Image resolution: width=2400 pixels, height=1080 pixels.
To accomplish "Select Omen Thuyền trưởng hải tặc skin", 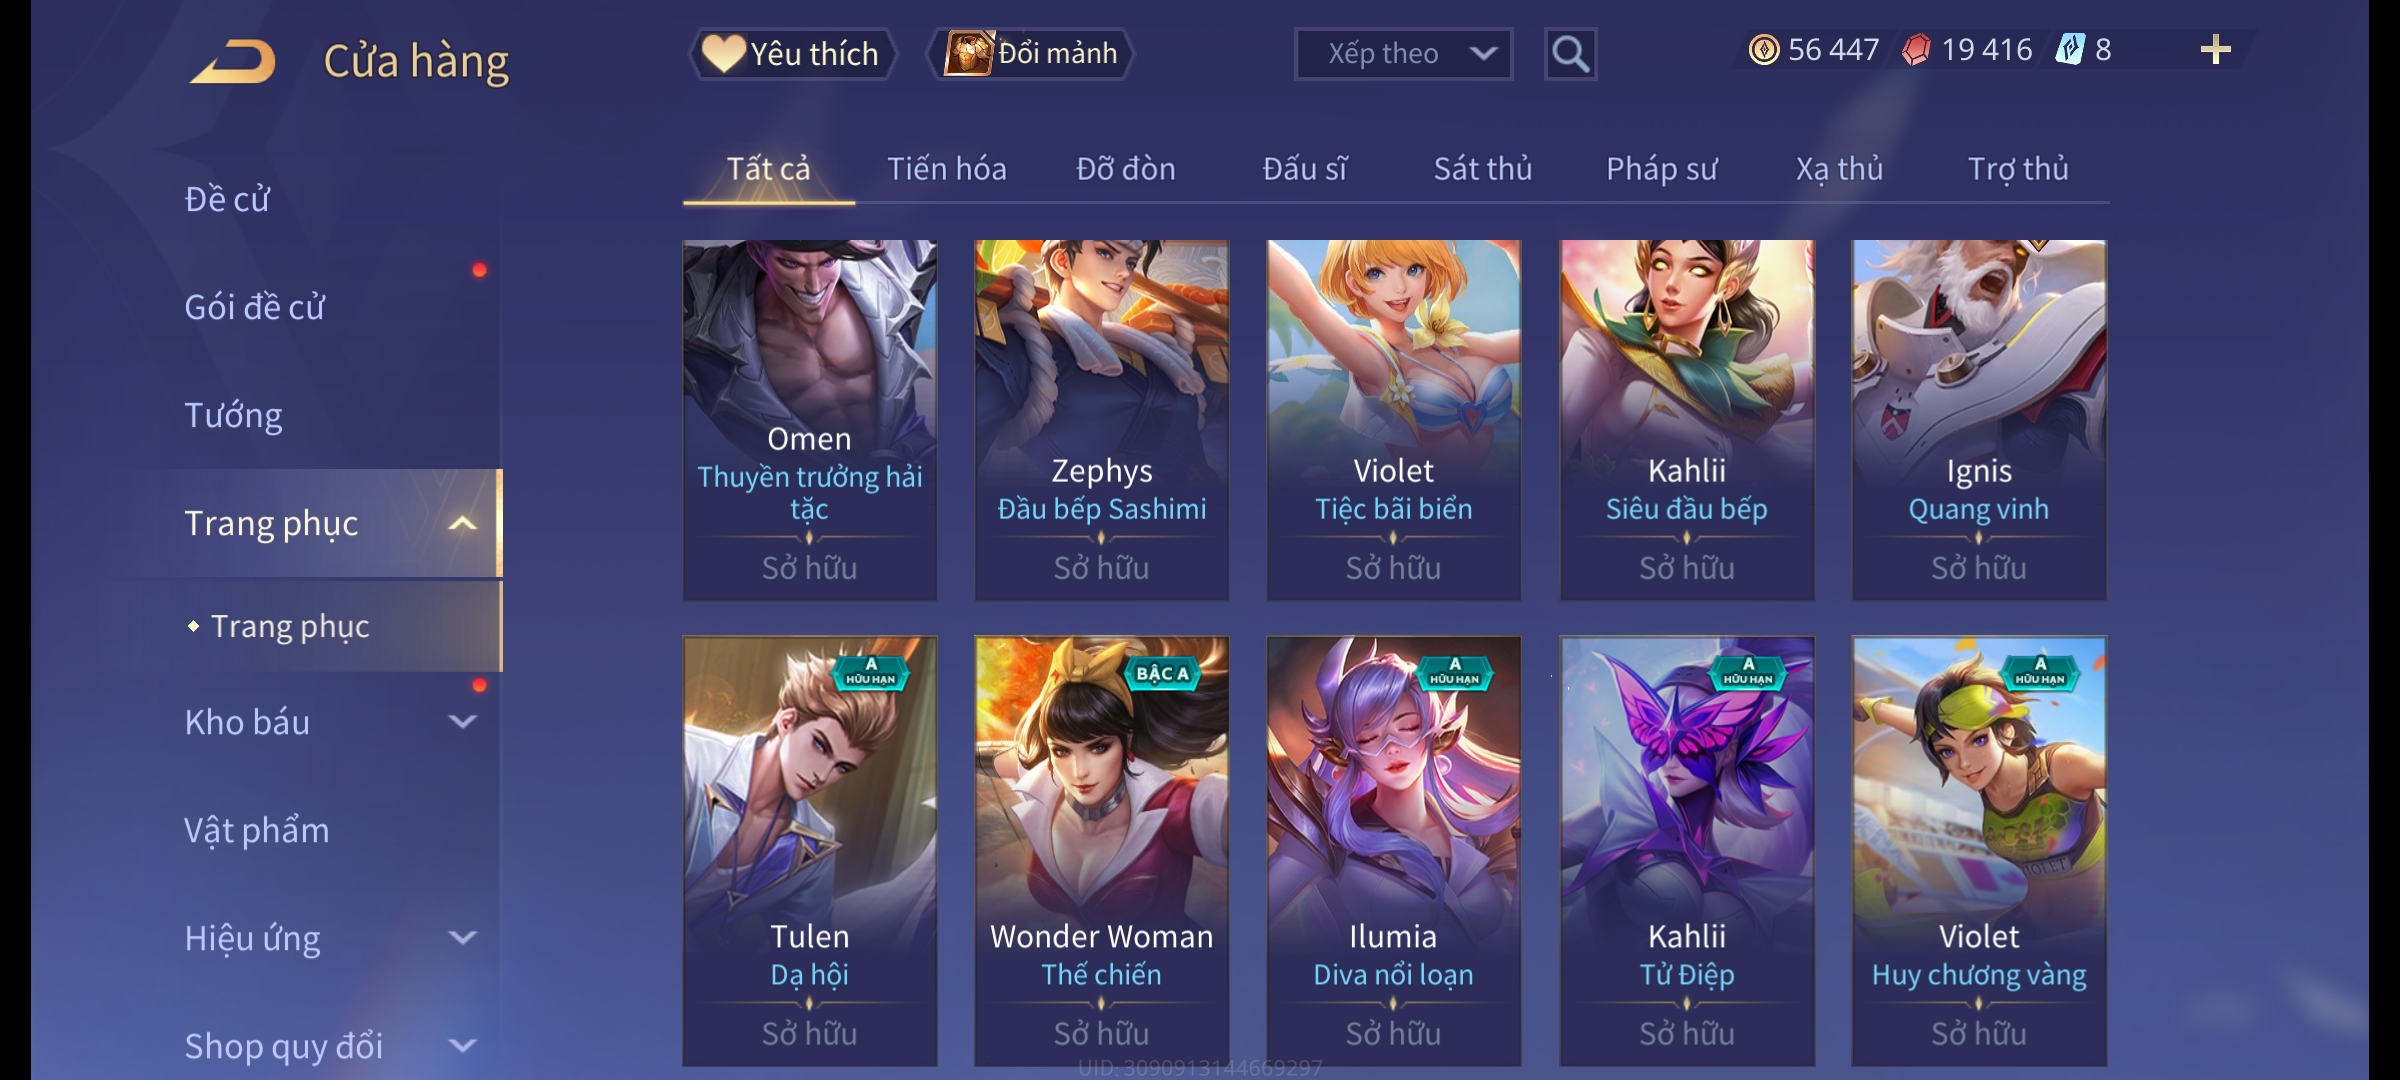I will [x=809, y=420].
